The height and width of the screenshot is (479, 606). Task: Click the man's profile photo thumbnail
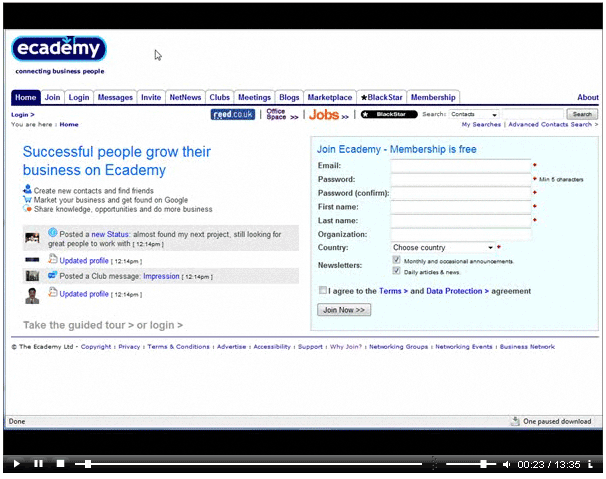coord(32,296)
